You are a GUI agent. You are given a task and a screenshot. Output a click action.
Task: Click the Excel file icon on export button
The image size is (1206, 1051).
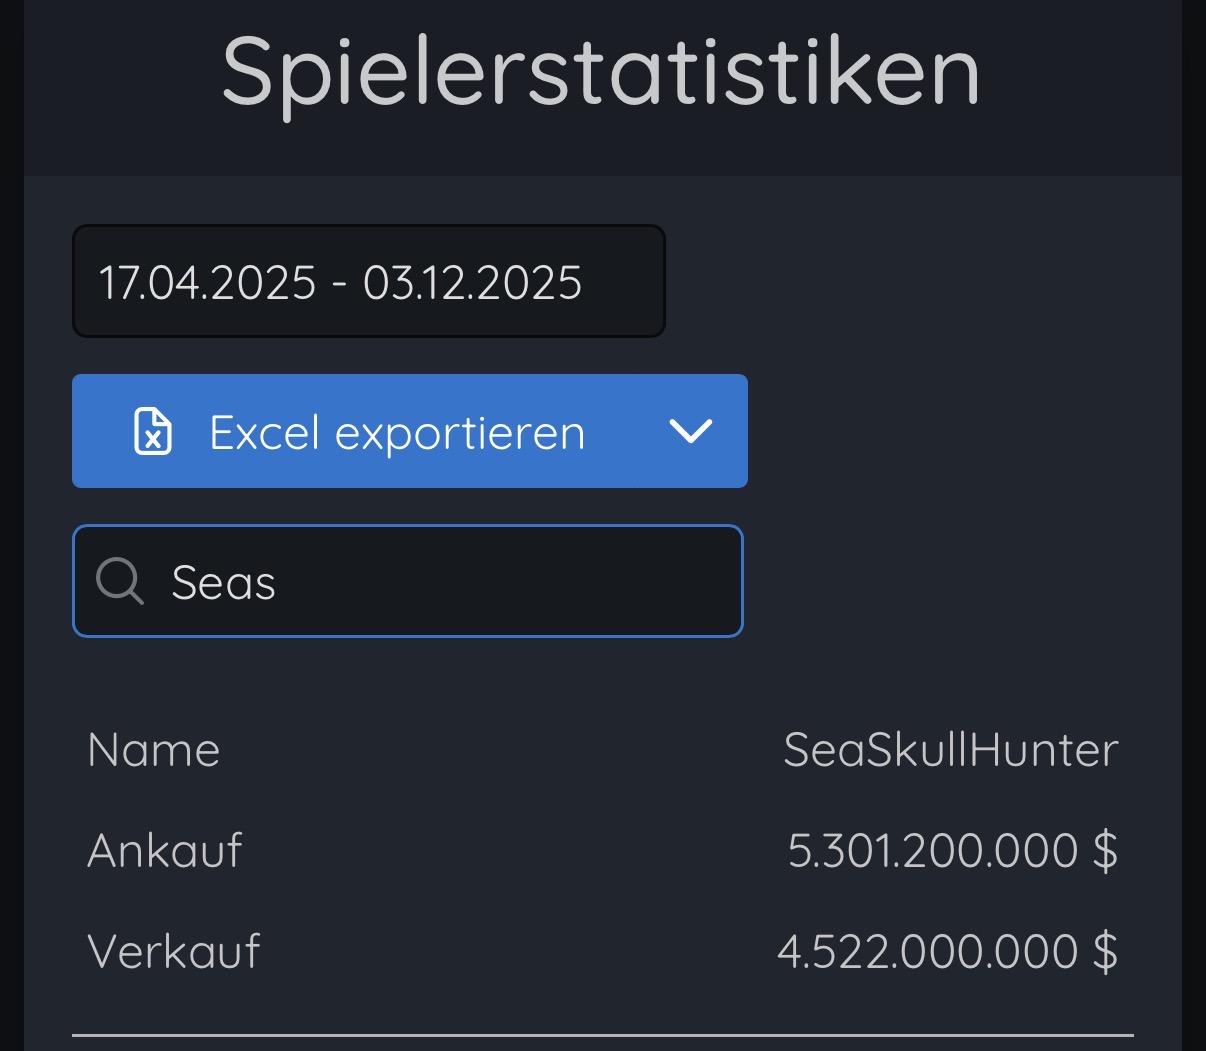[x=153, y=432]
